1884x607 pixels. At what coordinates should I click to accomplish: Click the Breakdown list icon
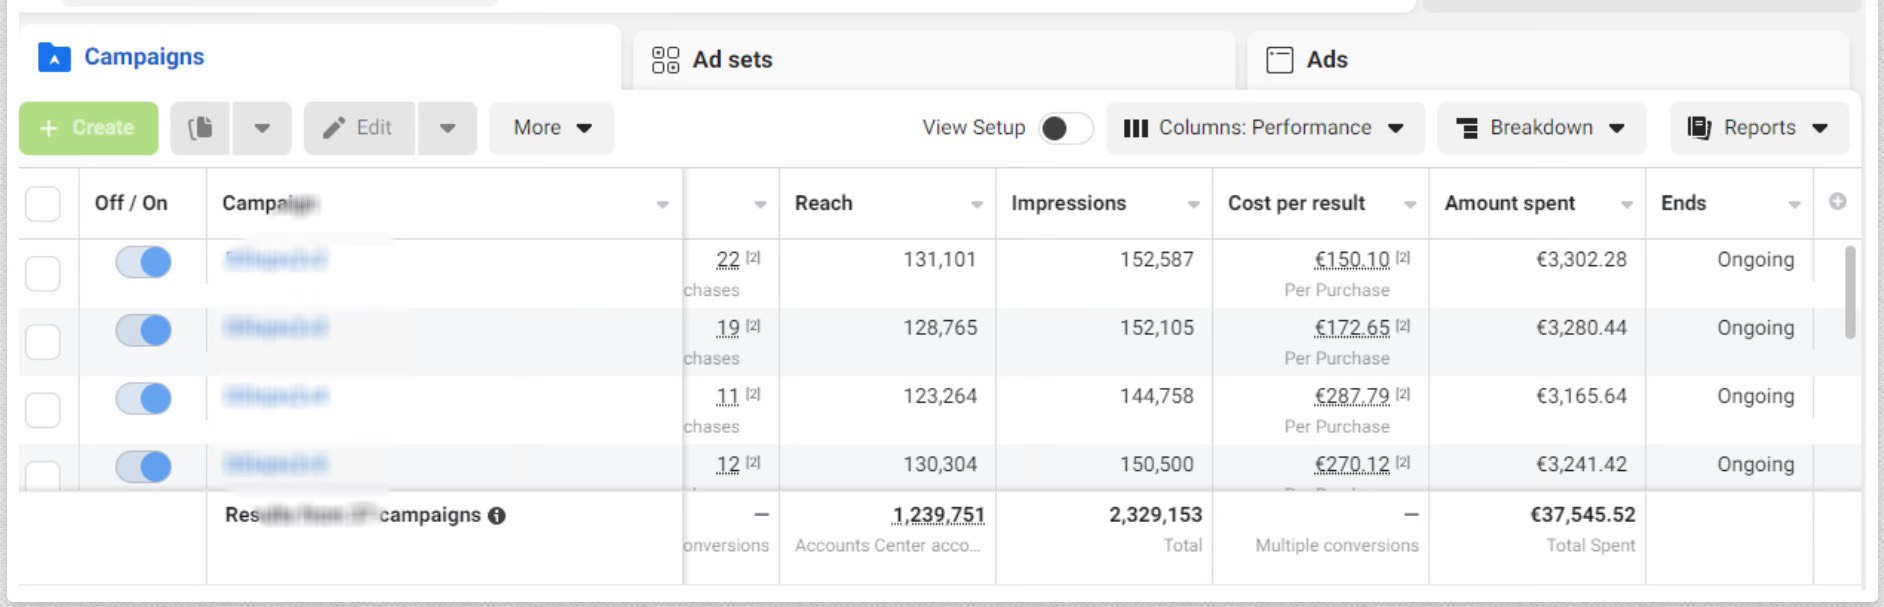tap(1467, 128)
